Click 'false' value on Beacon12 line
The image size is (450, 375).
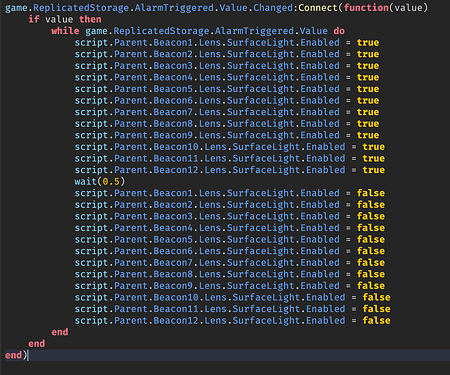click(376, 321)
